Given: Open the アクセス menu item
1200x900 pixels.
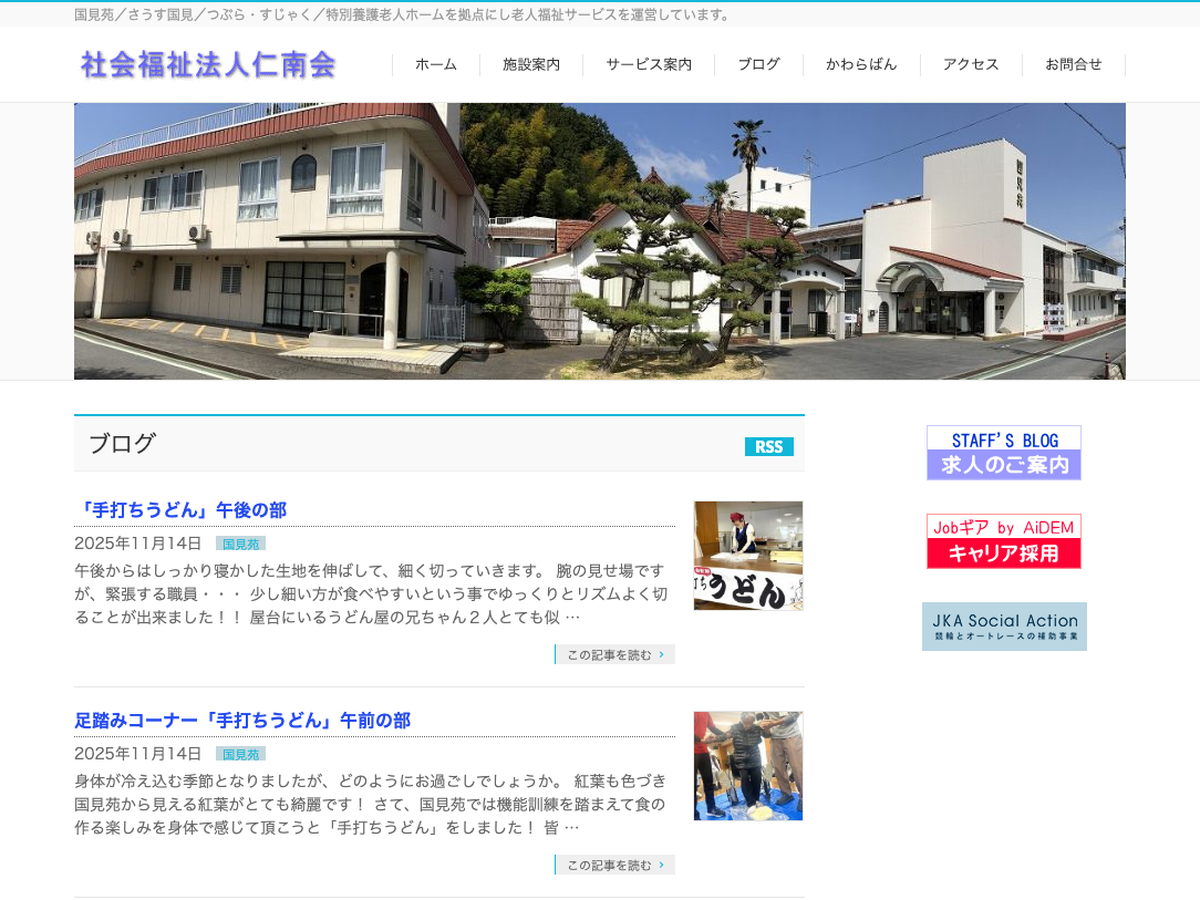Looking at the screenshot, I should point(970,65).
